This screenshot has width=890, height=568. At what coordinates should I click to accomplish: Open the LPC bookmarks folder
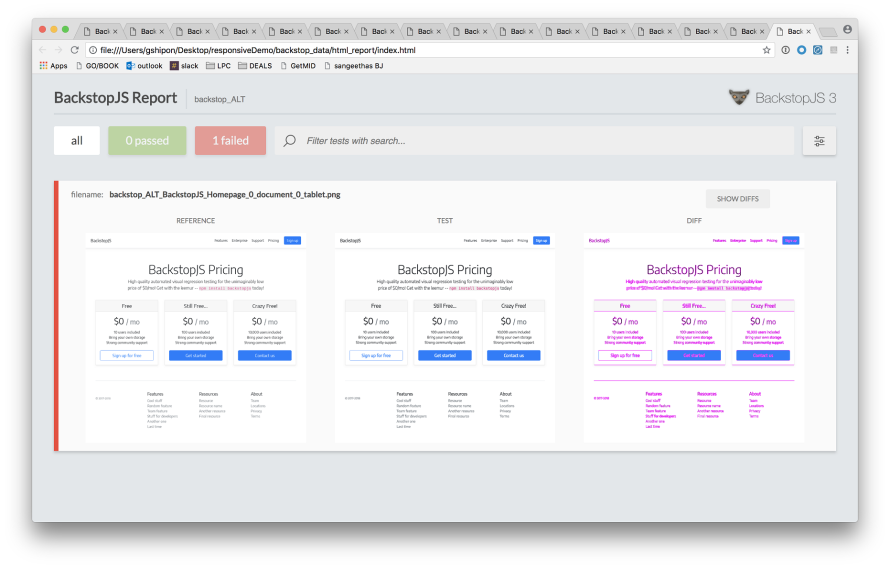218,66
